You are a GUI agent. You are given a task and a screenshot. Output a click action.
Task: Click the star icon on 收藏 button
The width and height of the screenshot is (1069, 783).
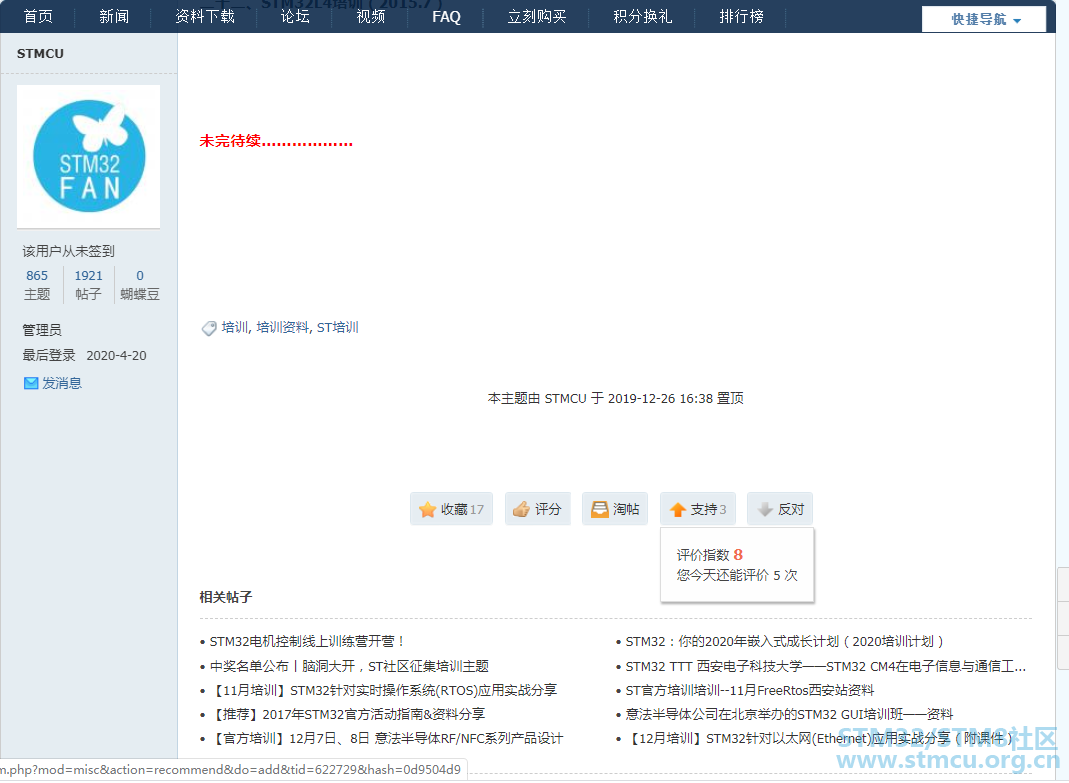[x=427, y=509]
